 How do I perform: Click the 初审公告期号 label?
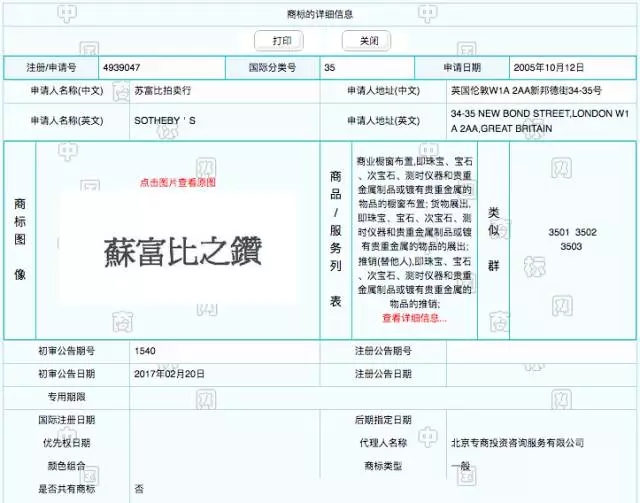coord(67,351)
